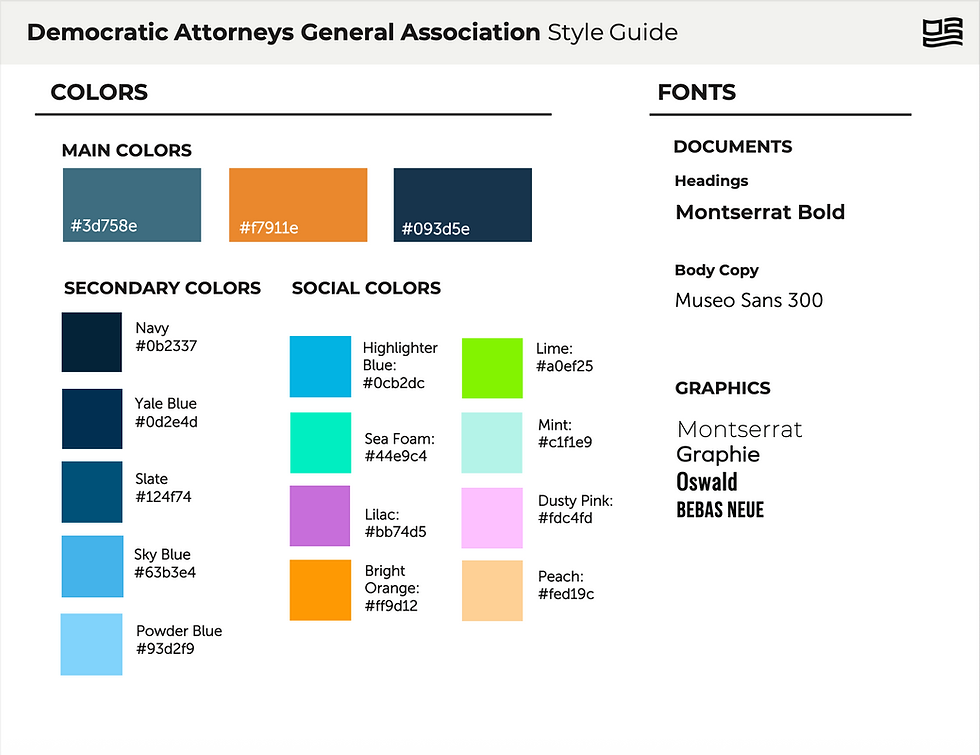Click the hex code '#93d2f9'

166,649
